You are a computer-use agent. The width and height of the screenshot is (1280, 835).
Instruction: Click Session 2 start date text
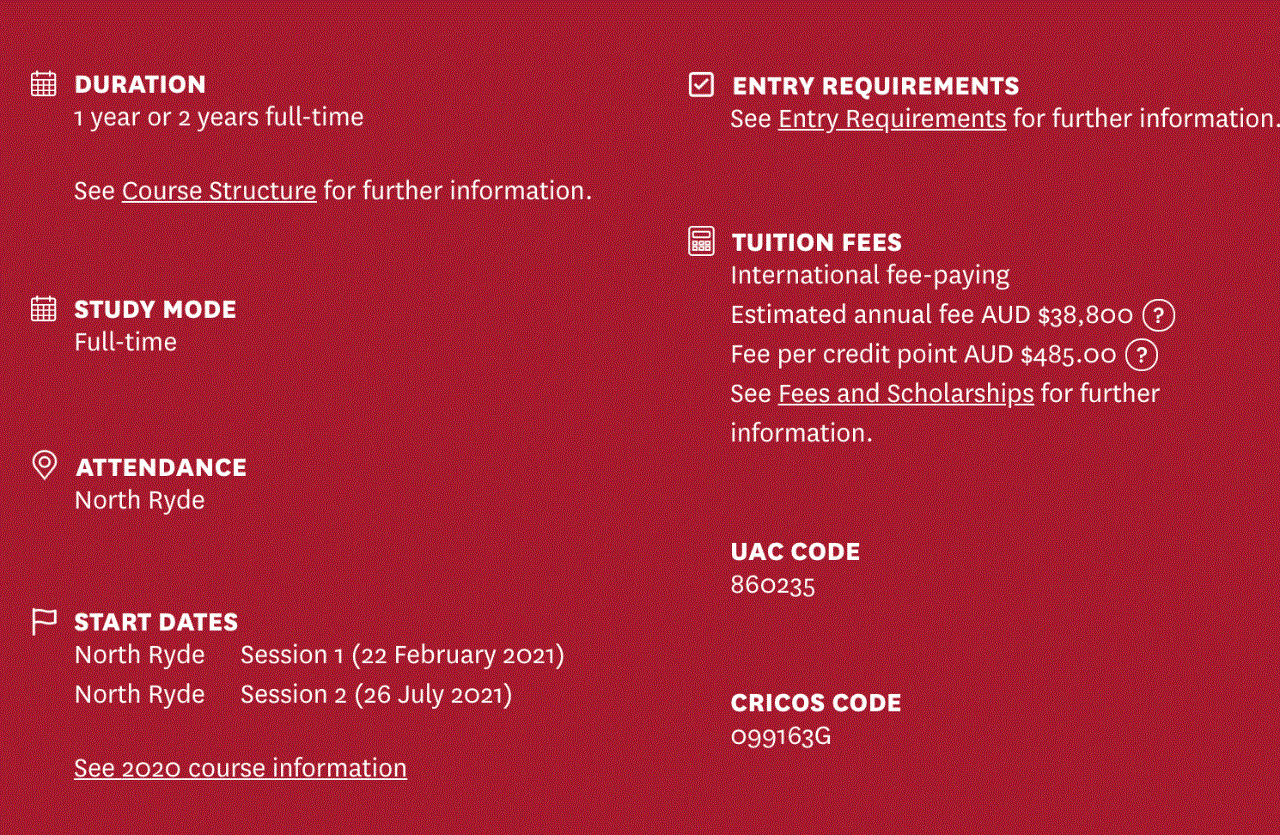[x=376, y=694]
